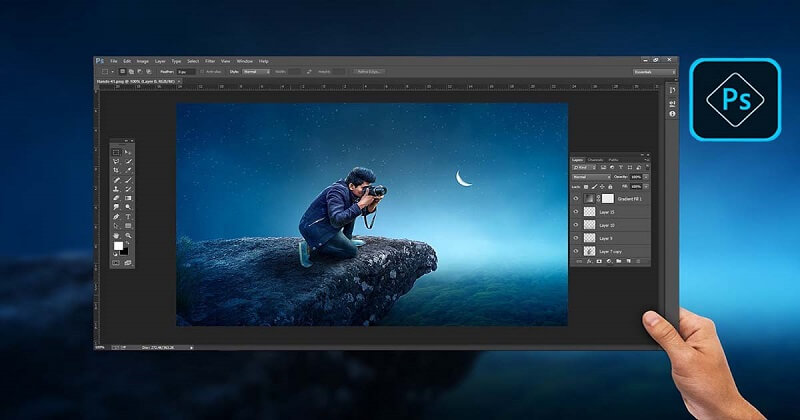Click Lock image pixels brush icon
This screenshot has height=420, width=800.
tap(594, 187)
